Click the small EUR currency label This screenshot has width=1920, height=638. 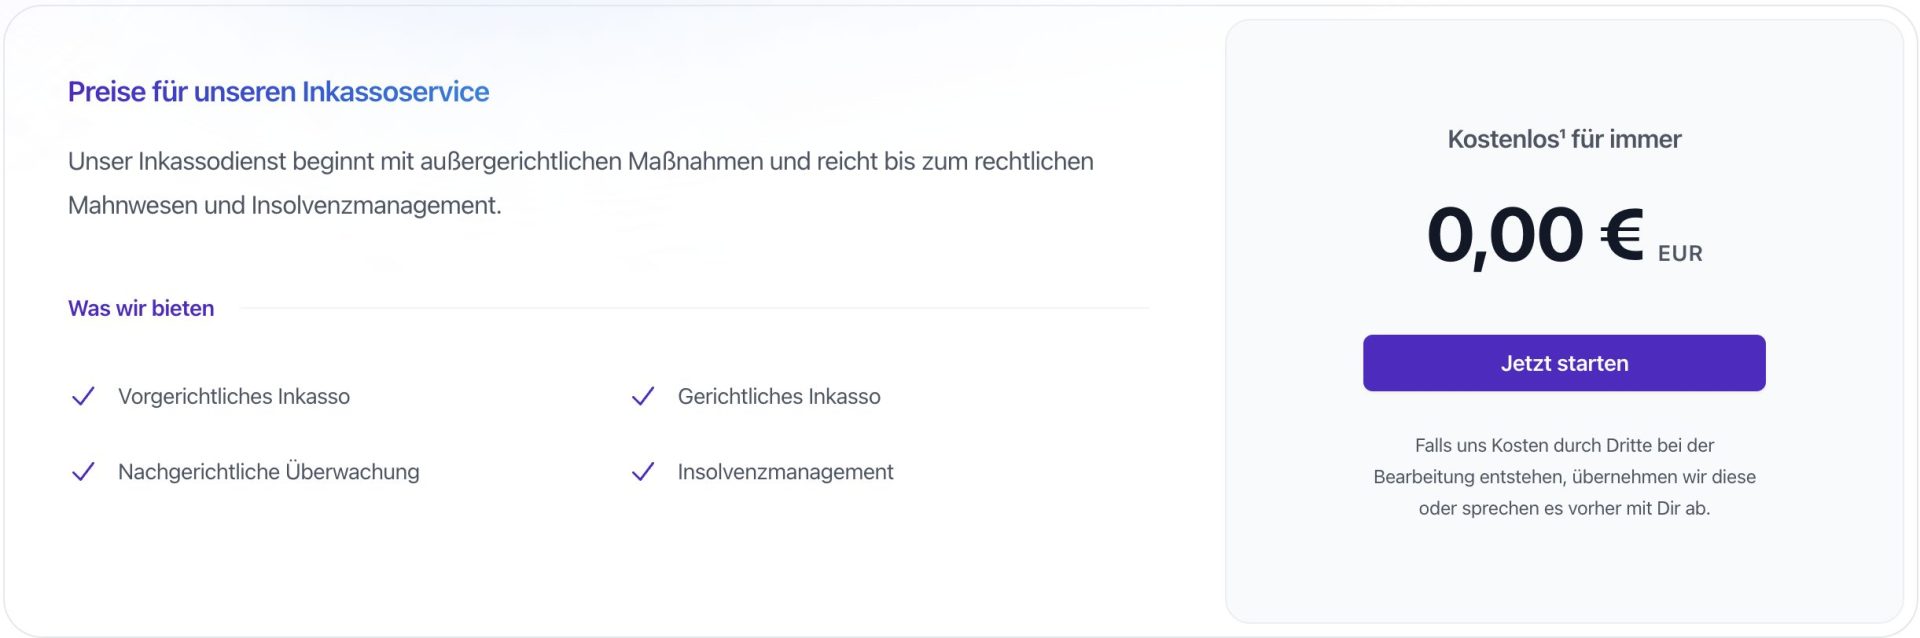(x=1680, y=254)
